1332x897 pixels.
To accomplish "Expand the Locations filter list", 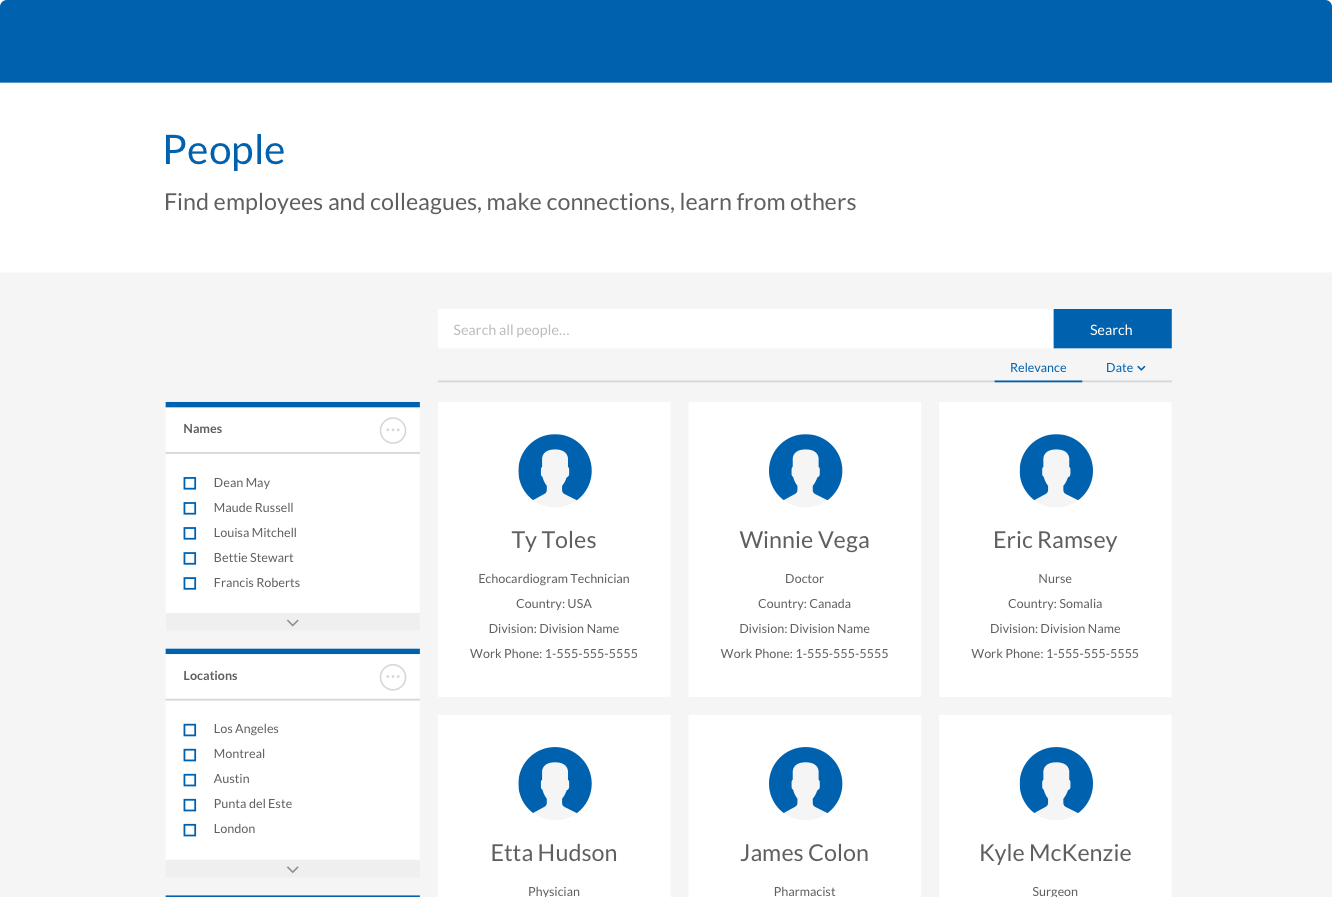I will coord(292,869).
